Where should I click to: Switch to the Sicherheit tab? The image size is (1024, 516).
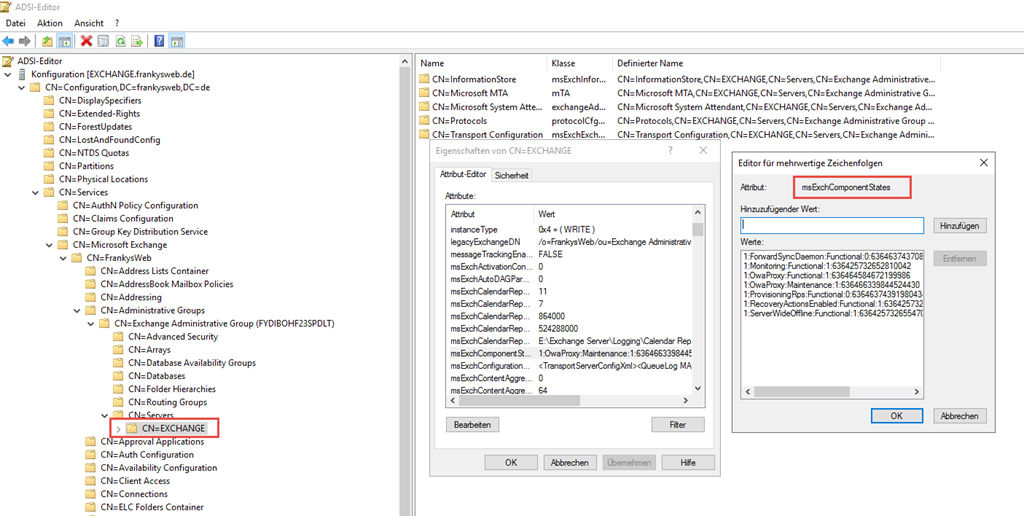point(512,175)
